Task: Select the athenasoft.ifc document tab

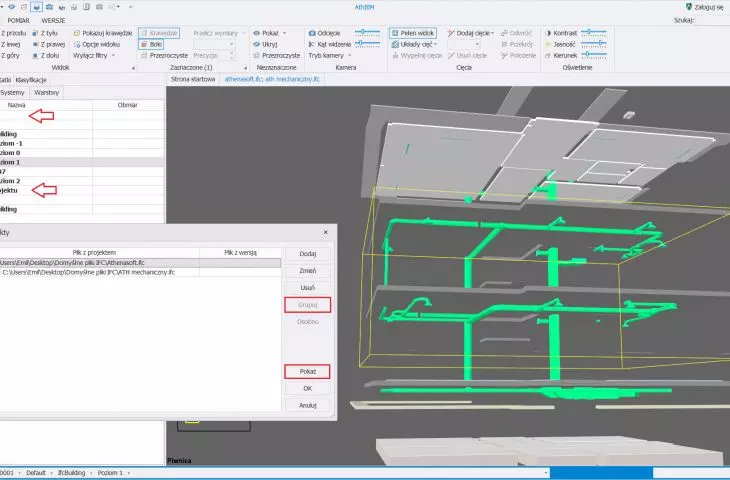Action: (x=272, y=79)
